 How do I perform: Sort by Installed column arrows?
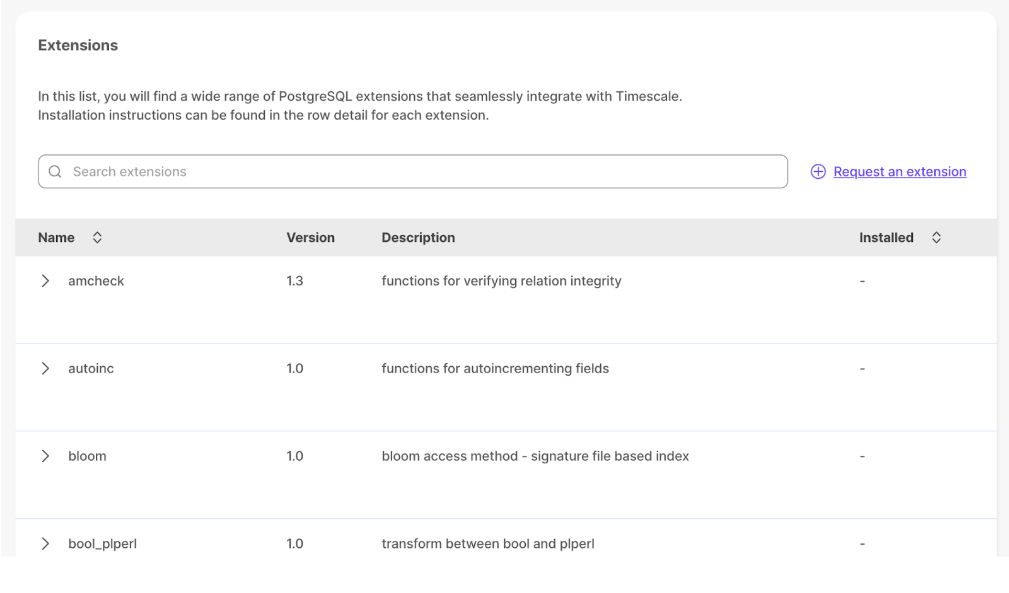pyautogui.click(x=937, y=238)
